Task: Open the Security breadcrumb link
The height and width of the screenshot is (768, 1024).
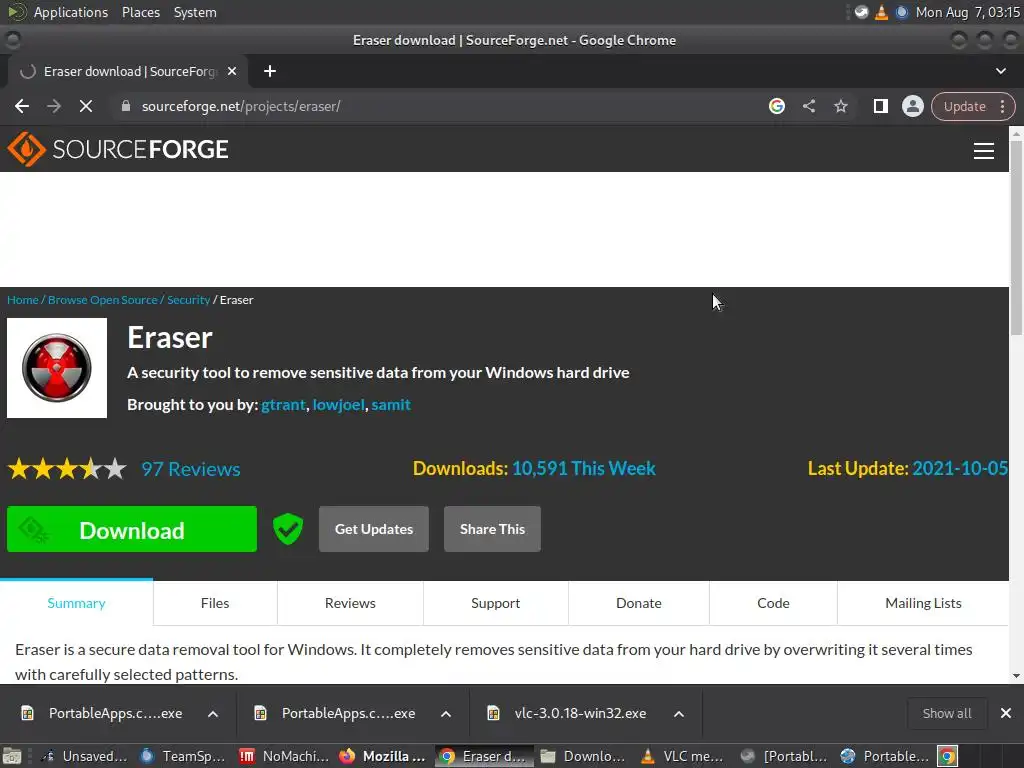Action: (x=189, y=300)
